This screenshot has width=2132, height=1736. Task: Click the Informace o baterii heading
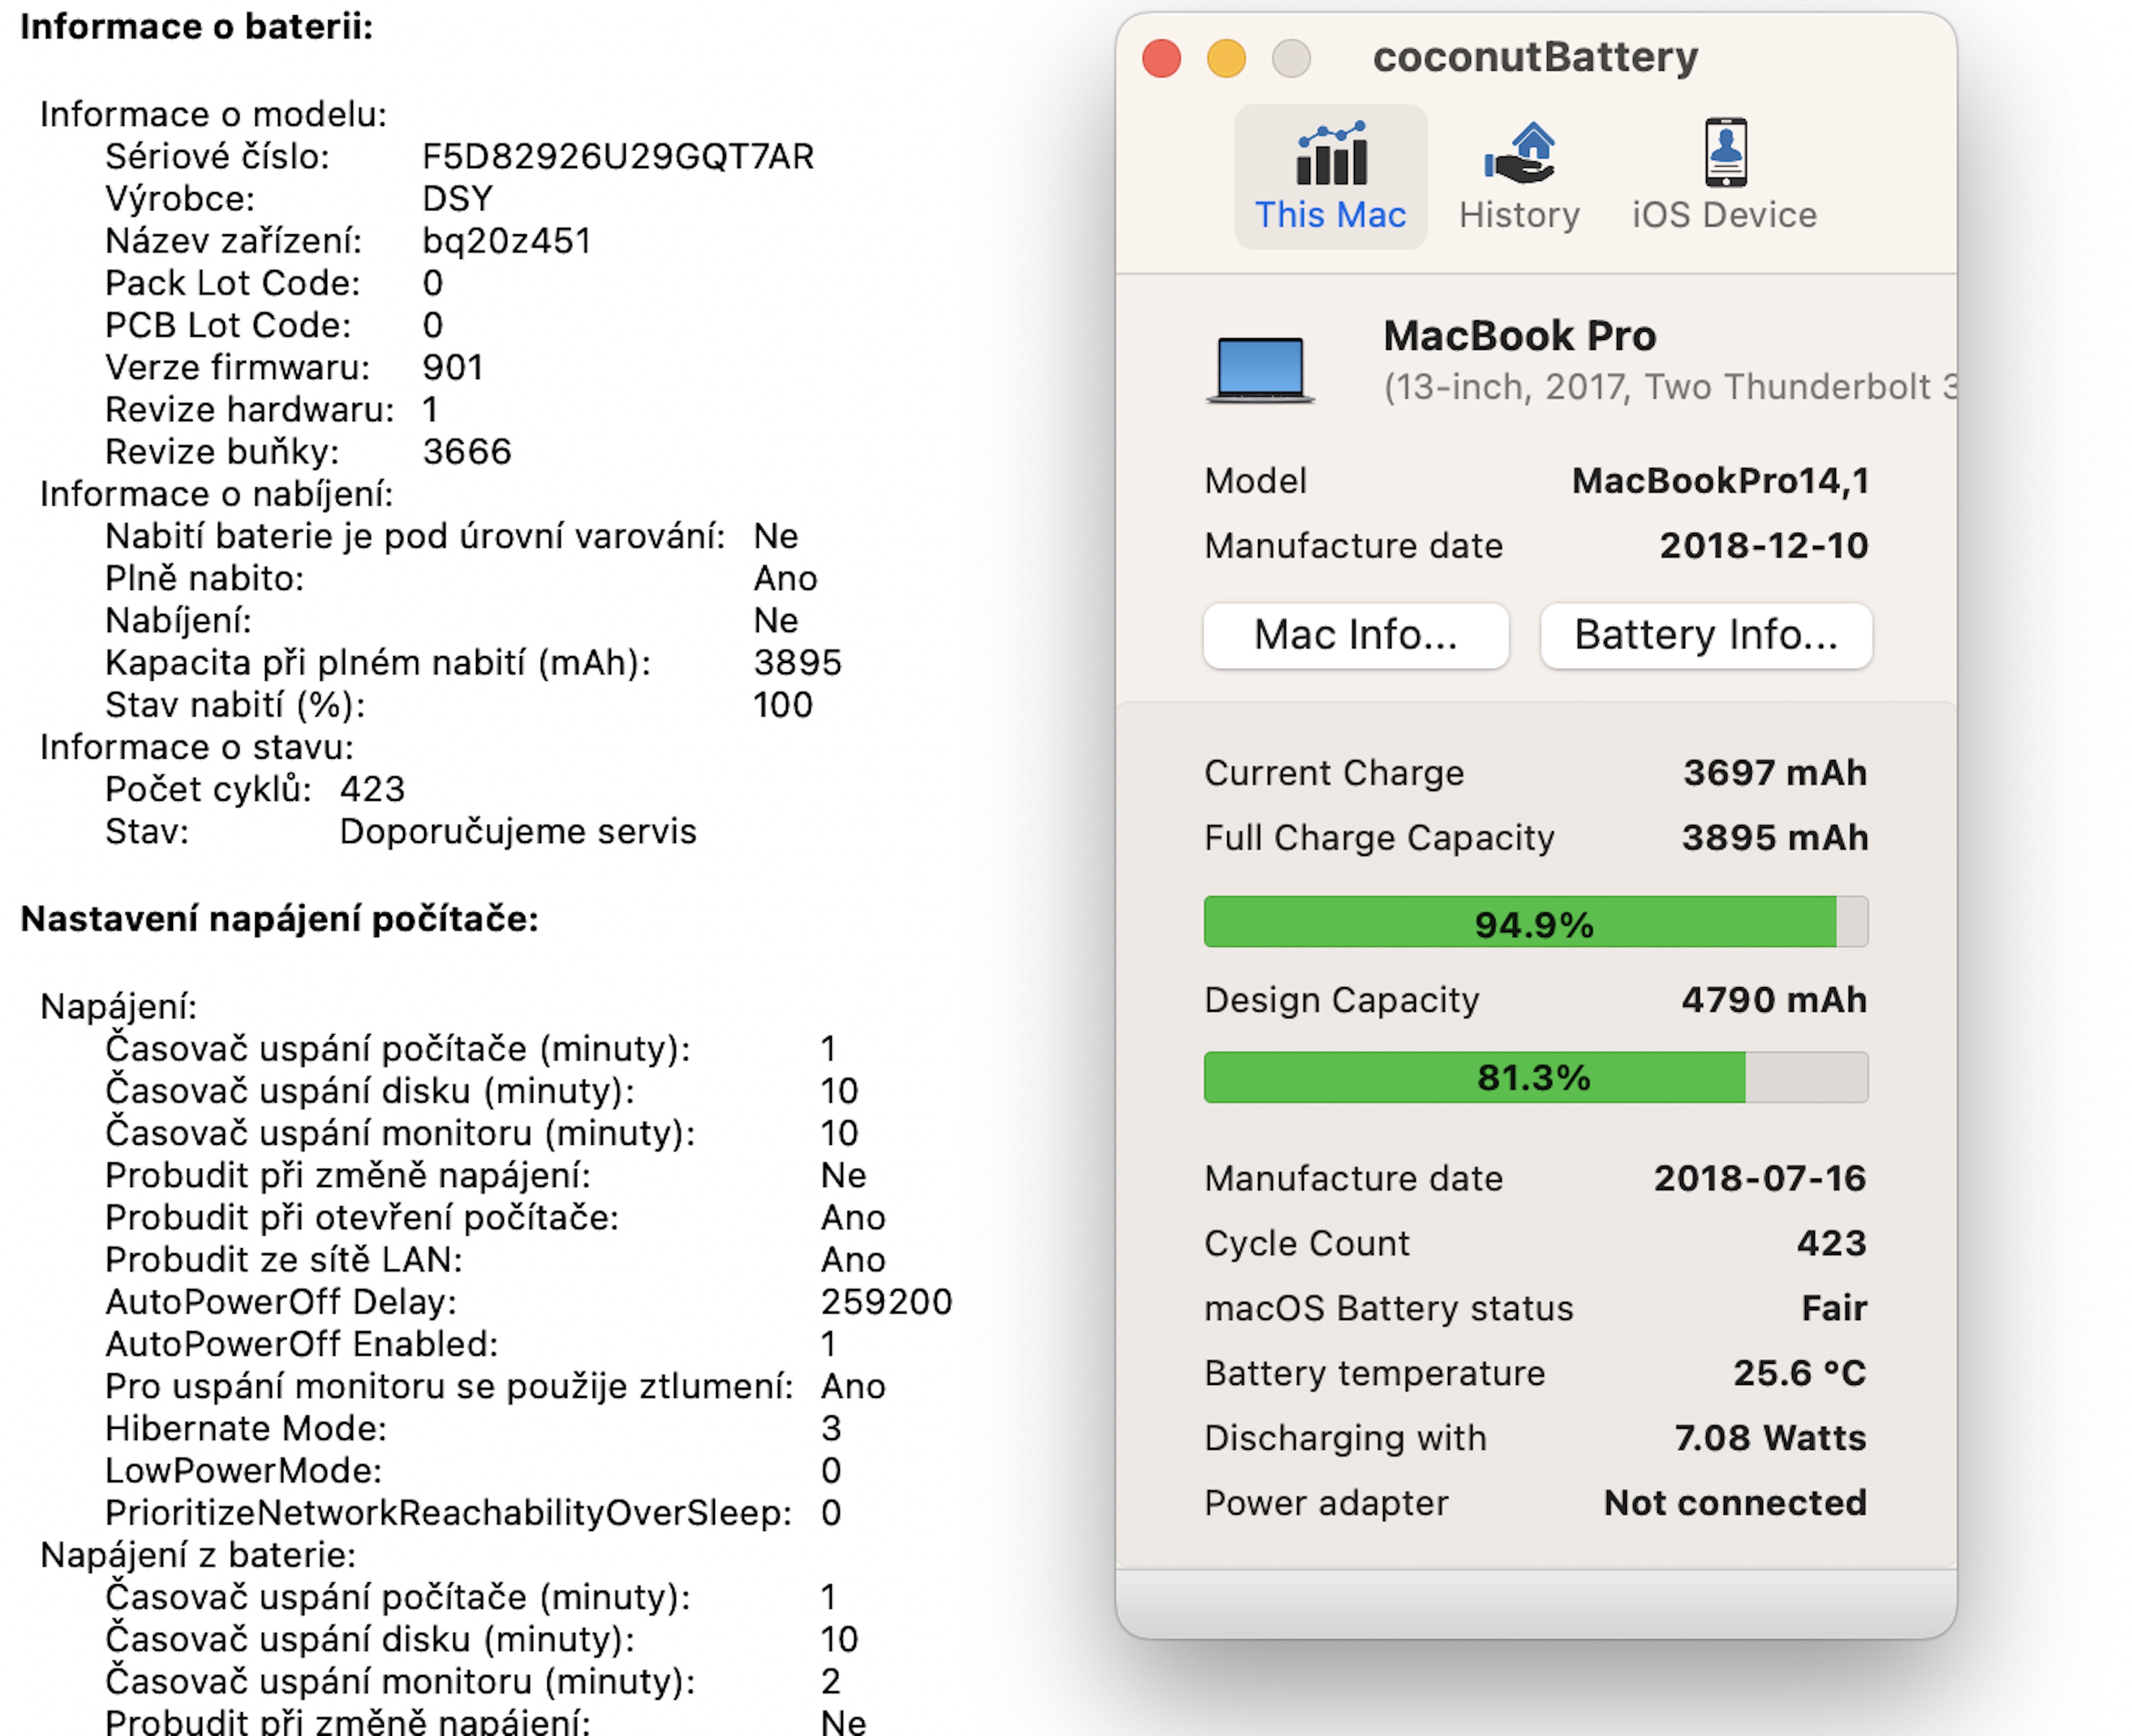[x=196, y=27]
